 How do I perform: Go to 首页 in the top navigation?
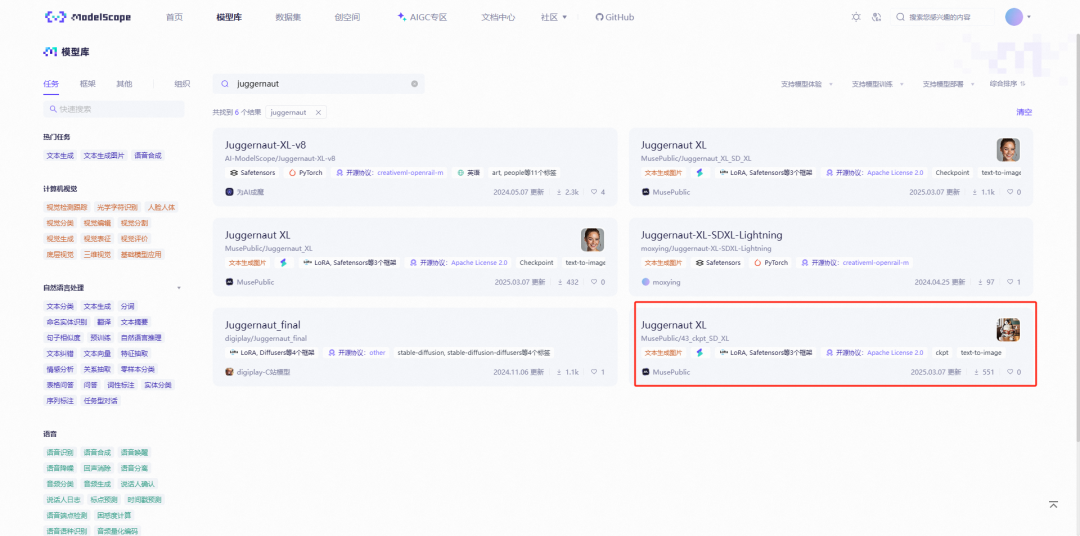[174, 17]
